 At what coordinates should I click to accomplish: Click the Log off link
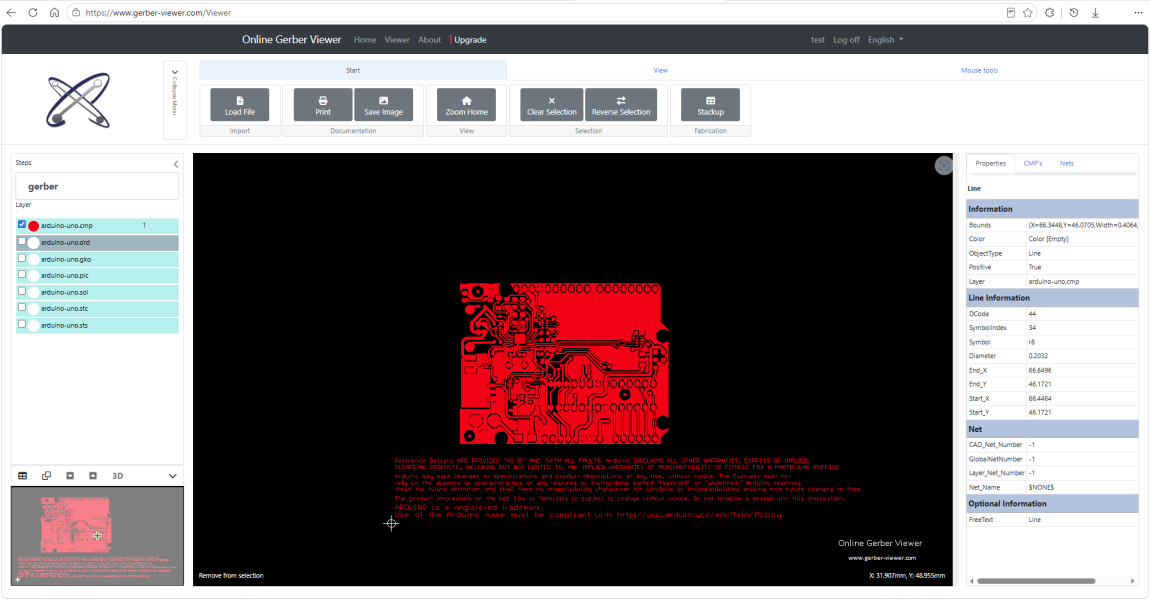[x=846, y=40]
